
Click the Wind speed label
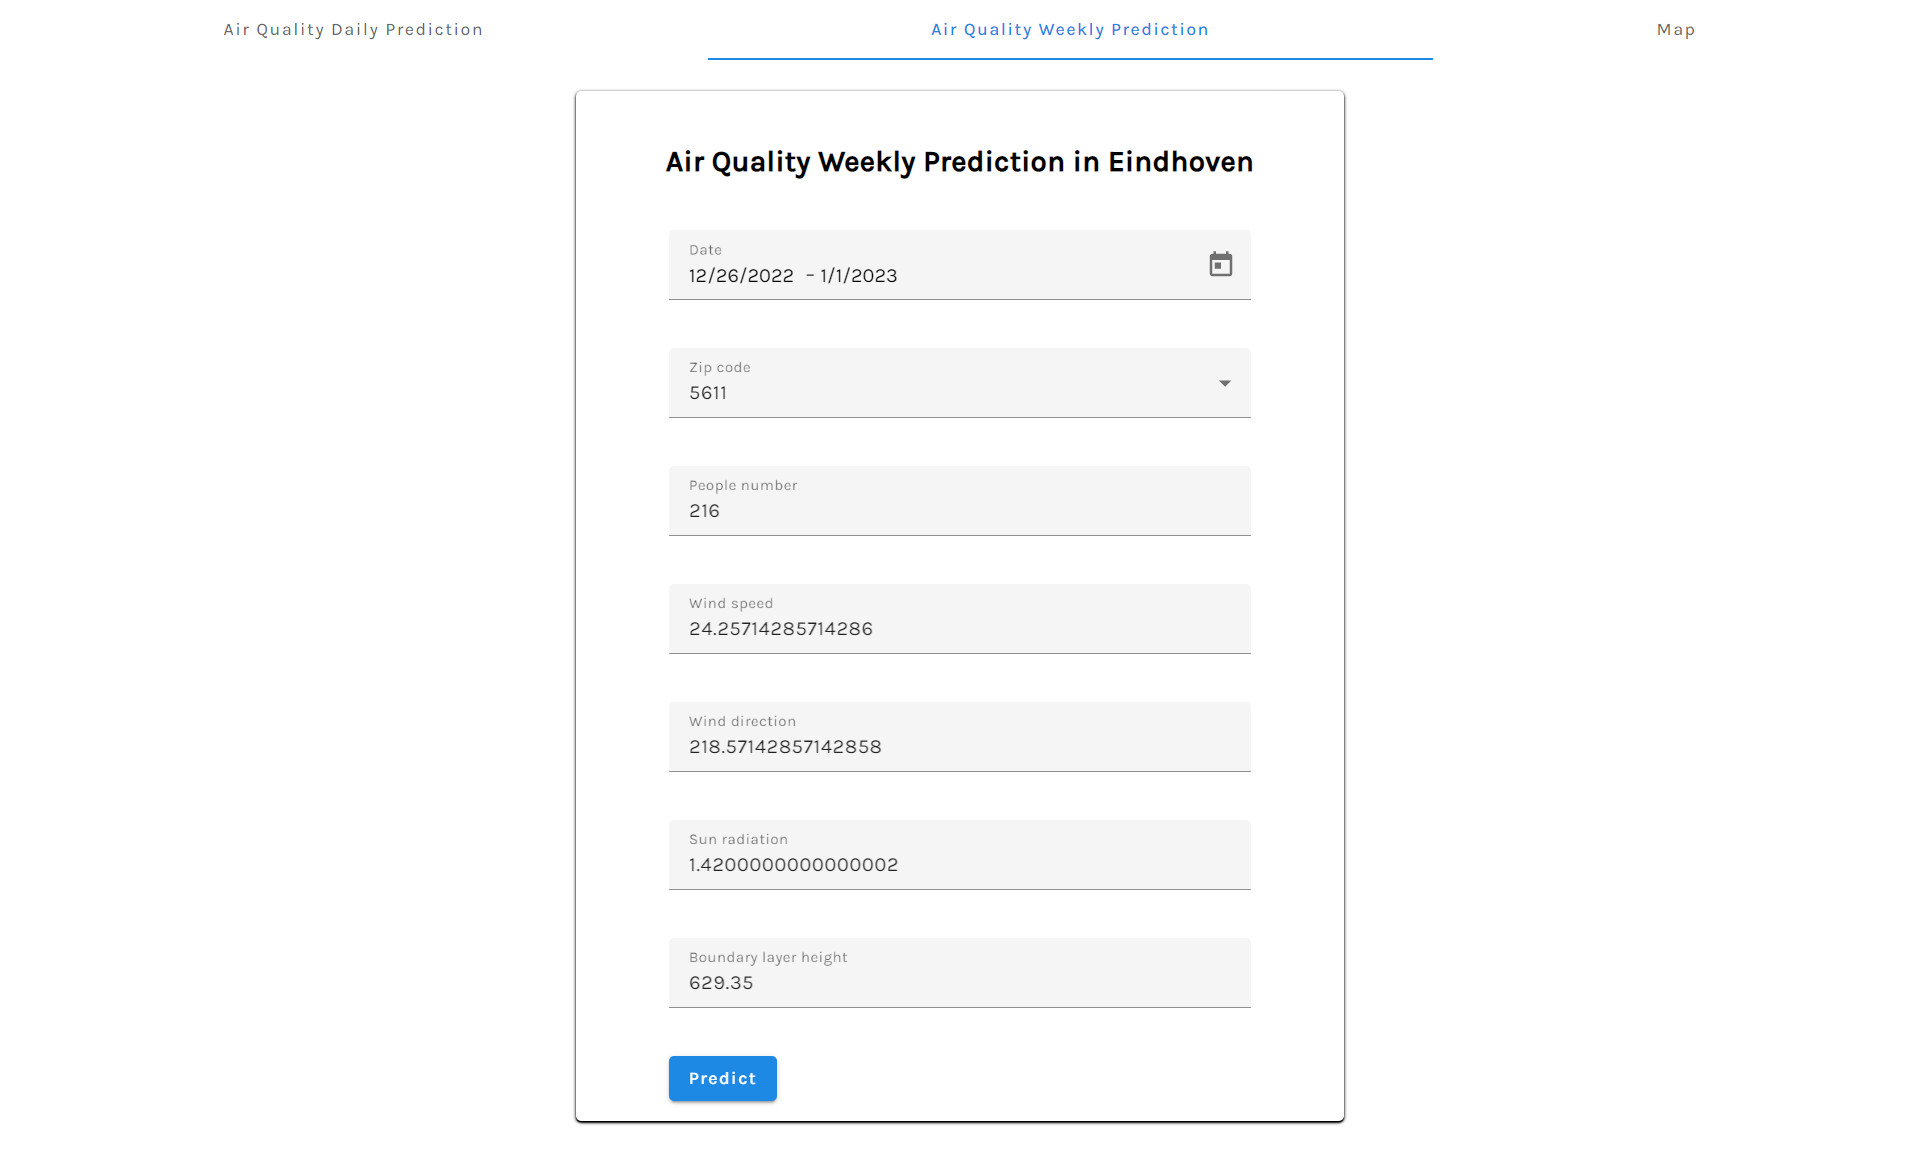730,603
